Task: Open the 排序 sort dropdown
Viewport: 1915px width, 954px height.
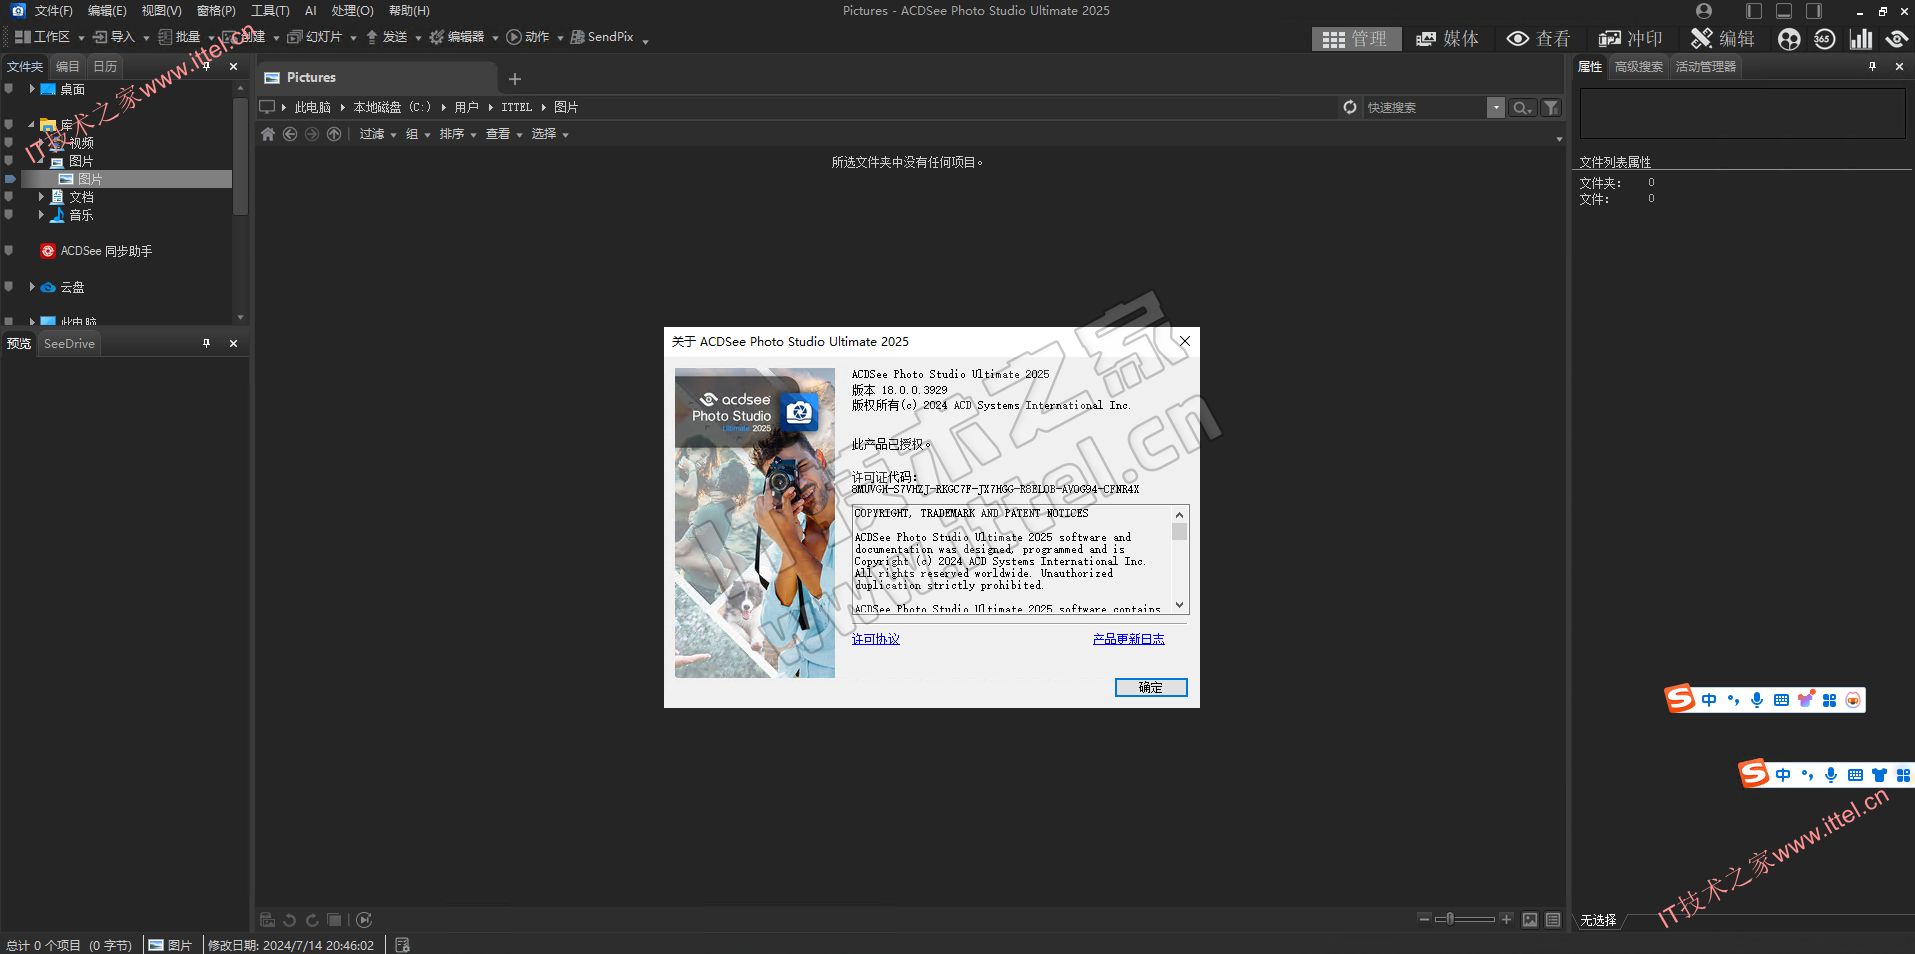Action: click(458, 134)
